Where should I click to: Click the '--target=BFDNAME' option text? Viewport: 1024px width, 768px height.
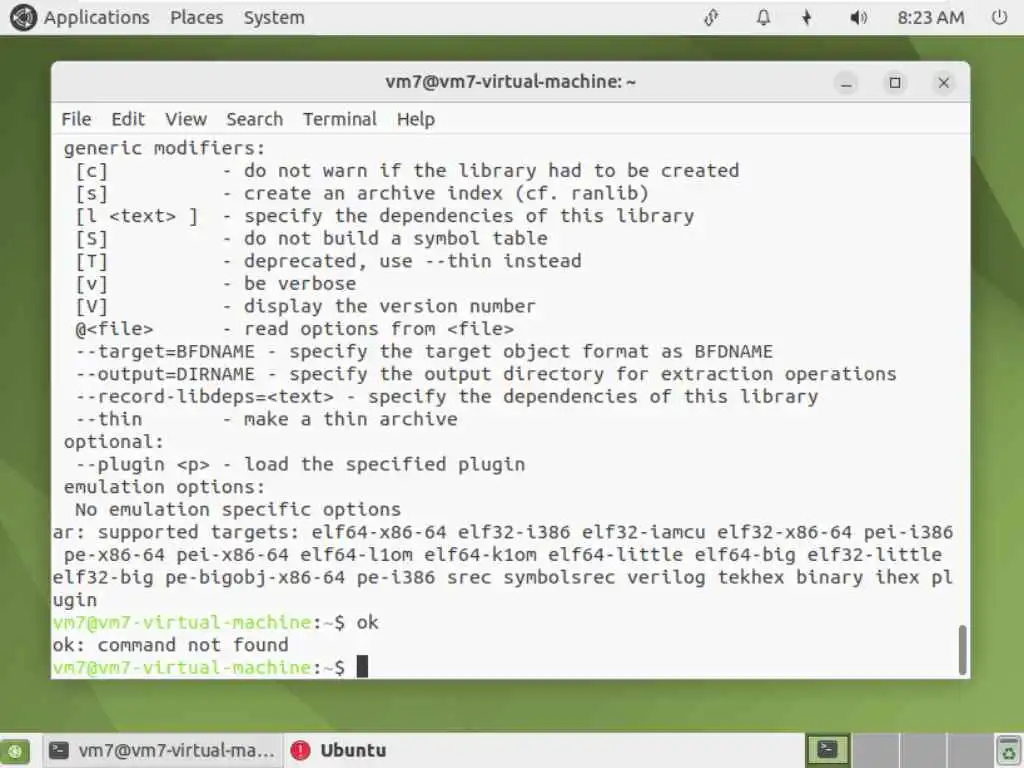[x=165, y=351]
